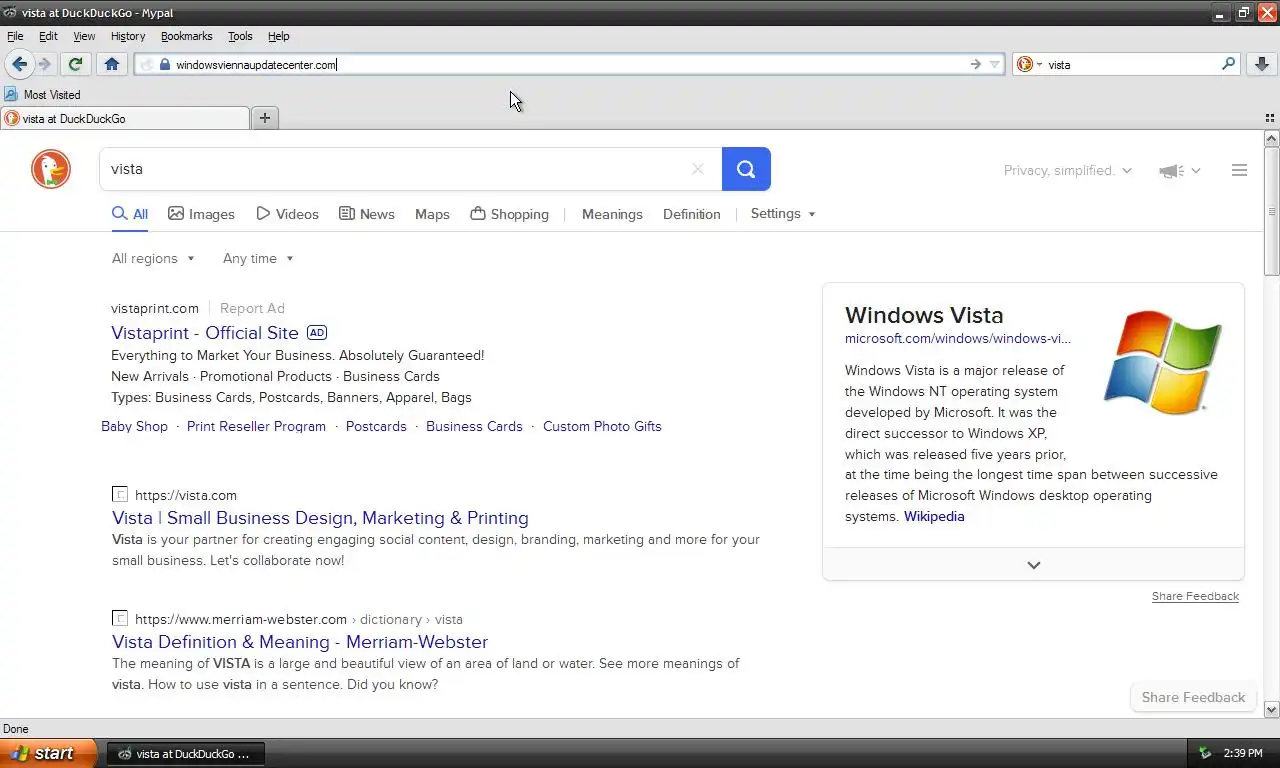Click the blue DuckDuckGo search button
The height and width of the screenshot is (768, 1280).
(x=746, y=169)
